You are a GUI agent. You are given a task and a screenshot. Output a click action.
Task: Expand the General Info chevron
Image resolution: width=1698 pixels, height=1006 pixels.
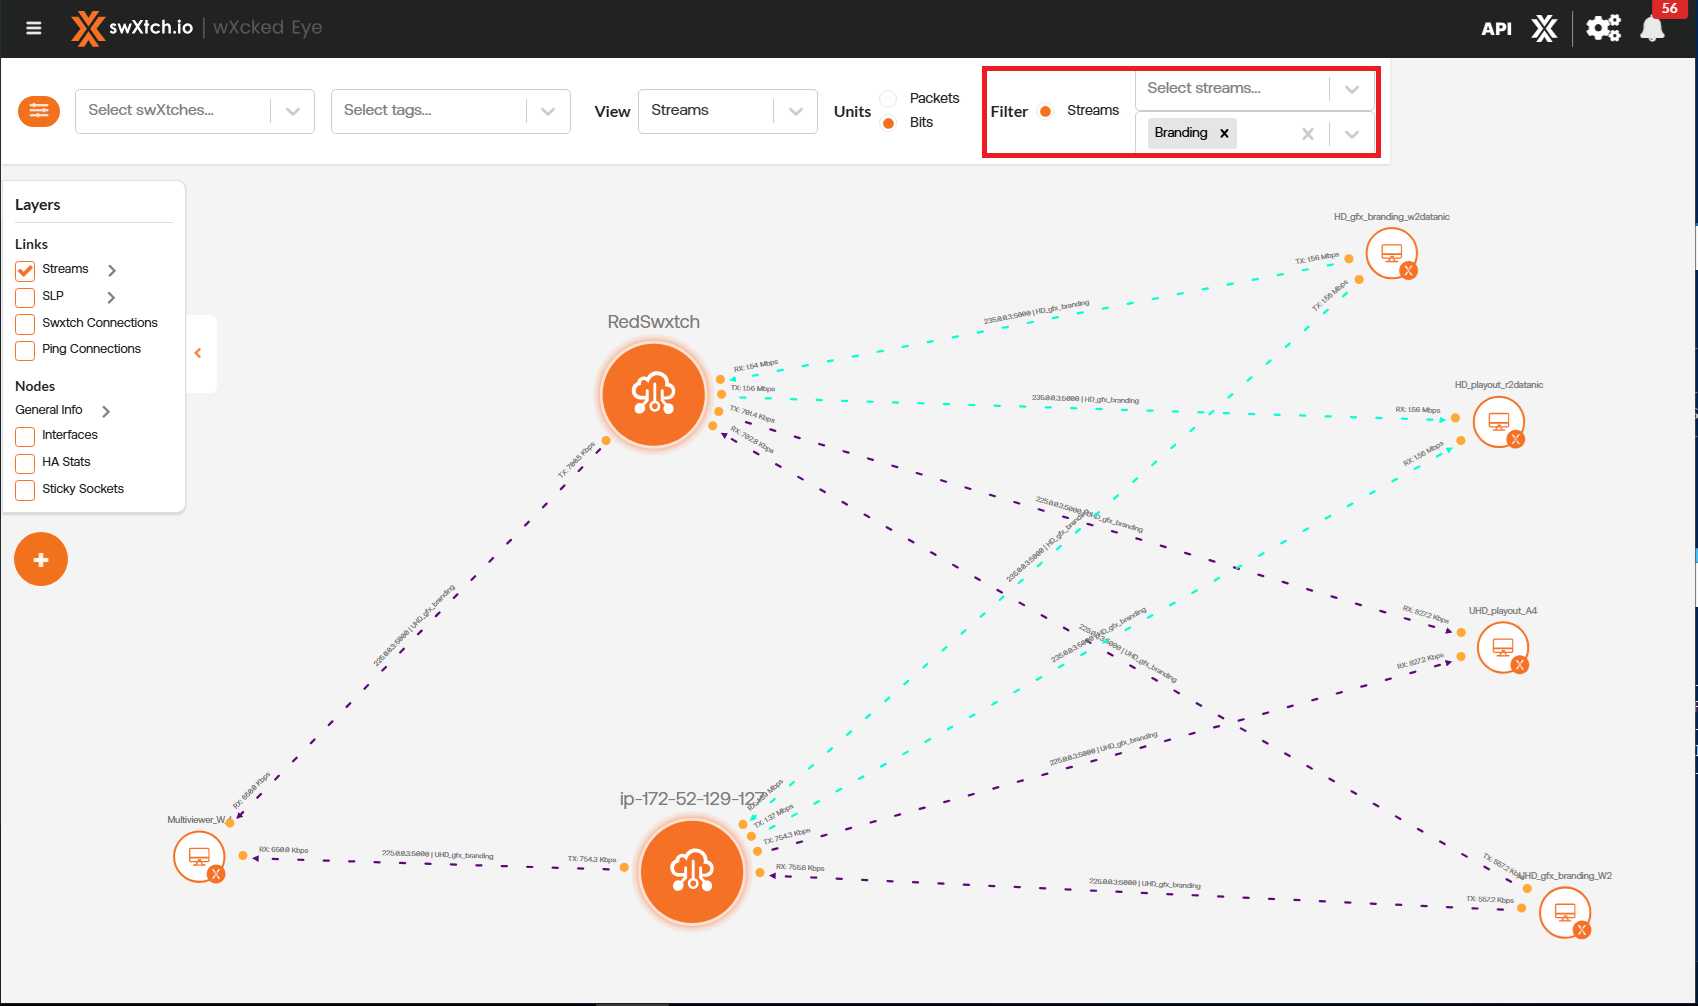point(106,411)
